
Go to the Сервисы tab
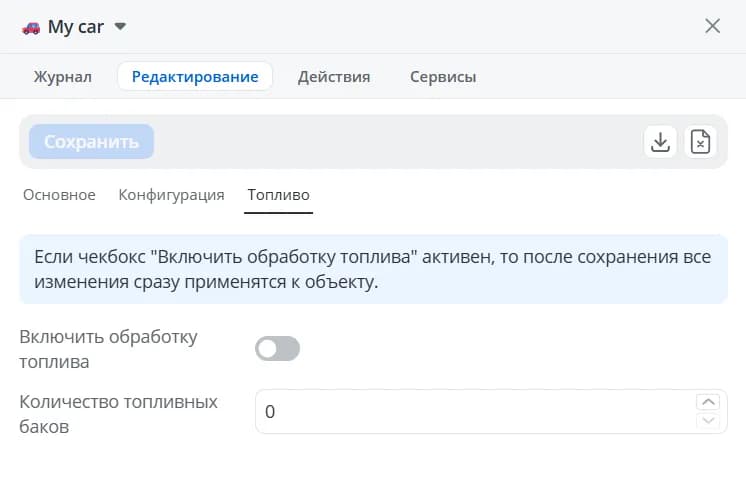[x=443, y=77]
